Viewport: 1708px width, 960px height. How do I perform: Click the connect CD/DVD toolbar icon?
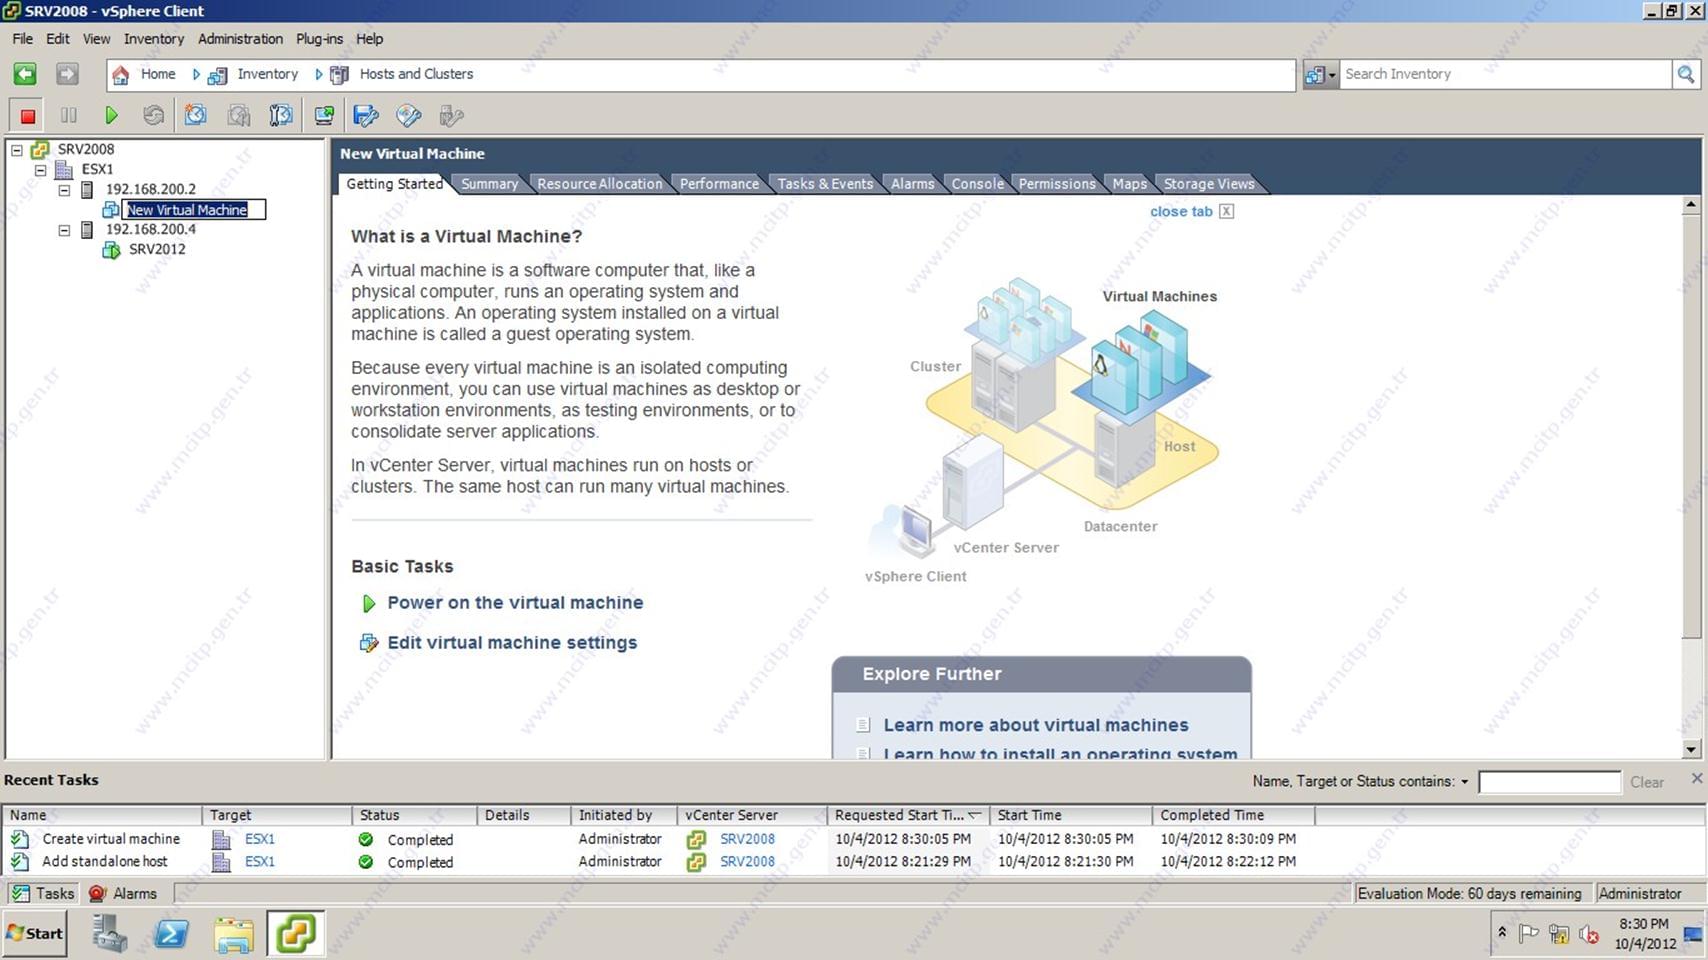coord(409,116)
